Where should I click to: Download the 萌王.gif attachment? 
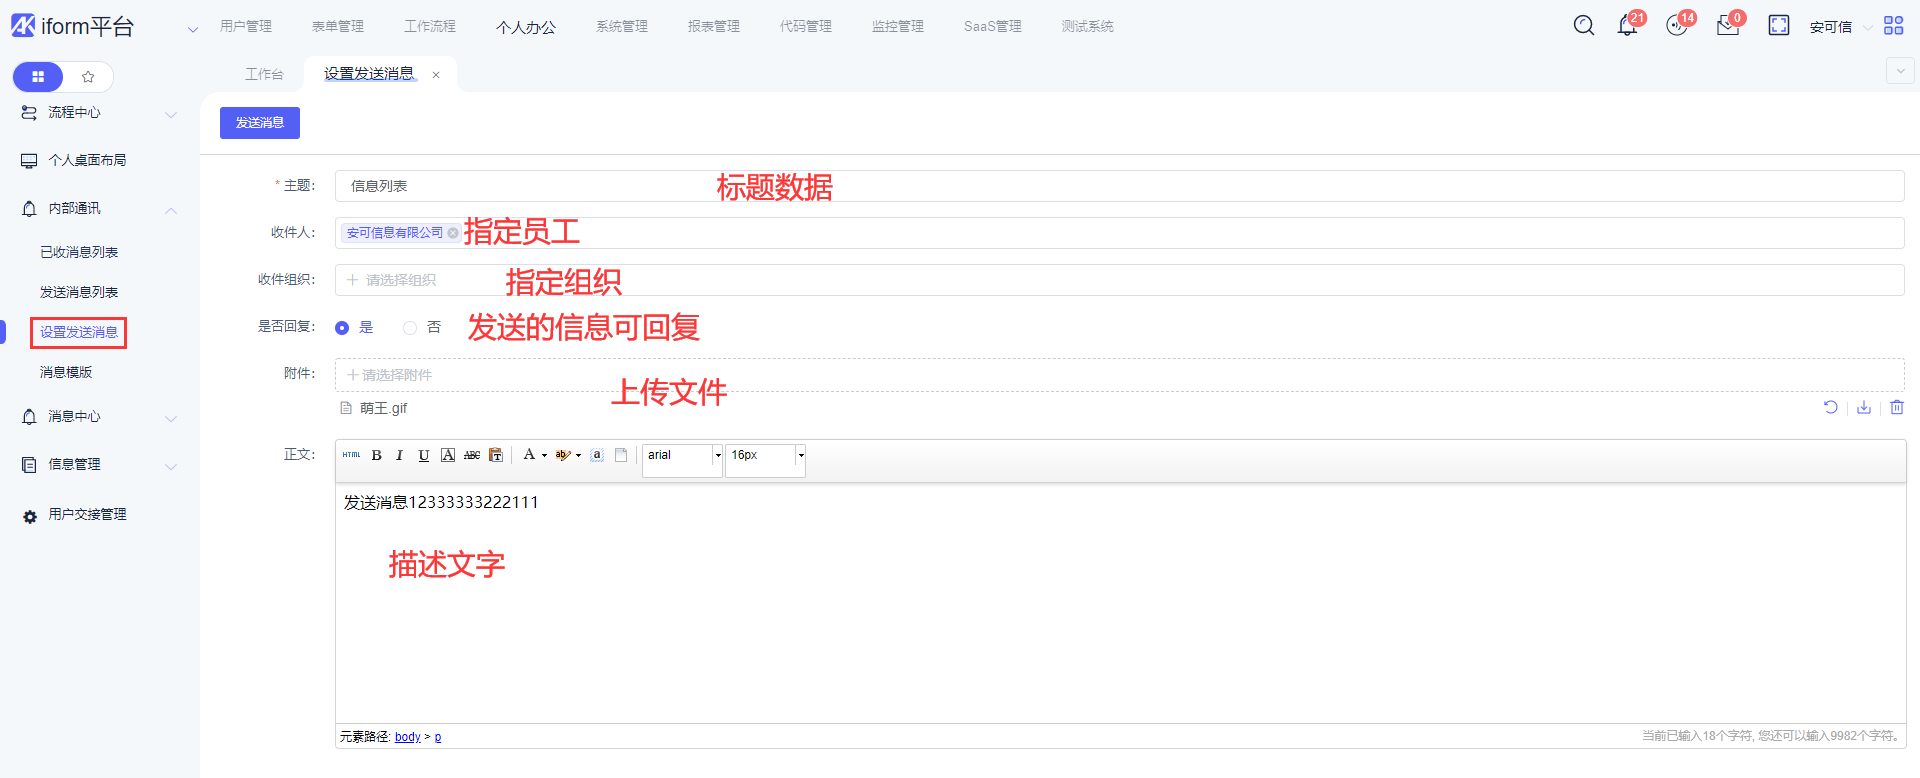point(1864,408)
